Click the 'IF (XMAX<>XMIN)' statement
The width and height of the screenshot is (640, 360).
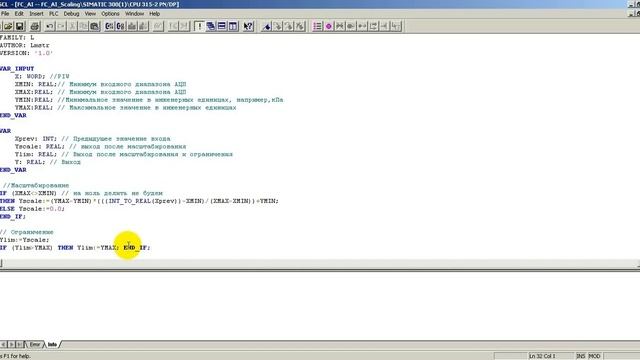coord(81,193)
